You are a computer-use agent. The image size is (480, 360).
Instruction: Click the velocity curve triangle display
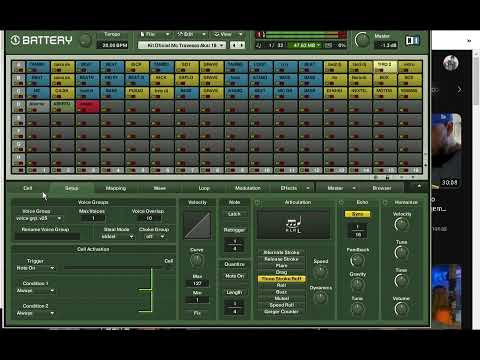coord(198,225)
